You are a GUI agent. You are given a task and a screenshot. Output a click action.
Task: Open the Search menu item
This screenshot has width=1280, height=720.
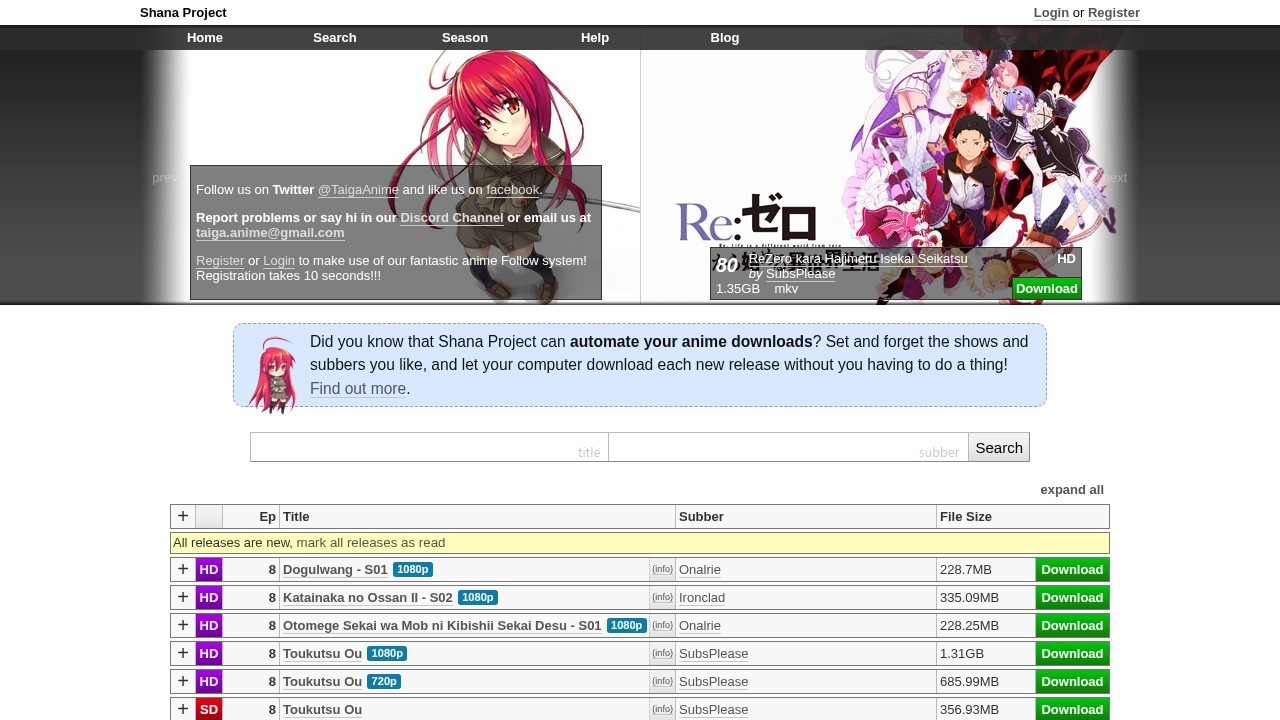tap(335, 38)
